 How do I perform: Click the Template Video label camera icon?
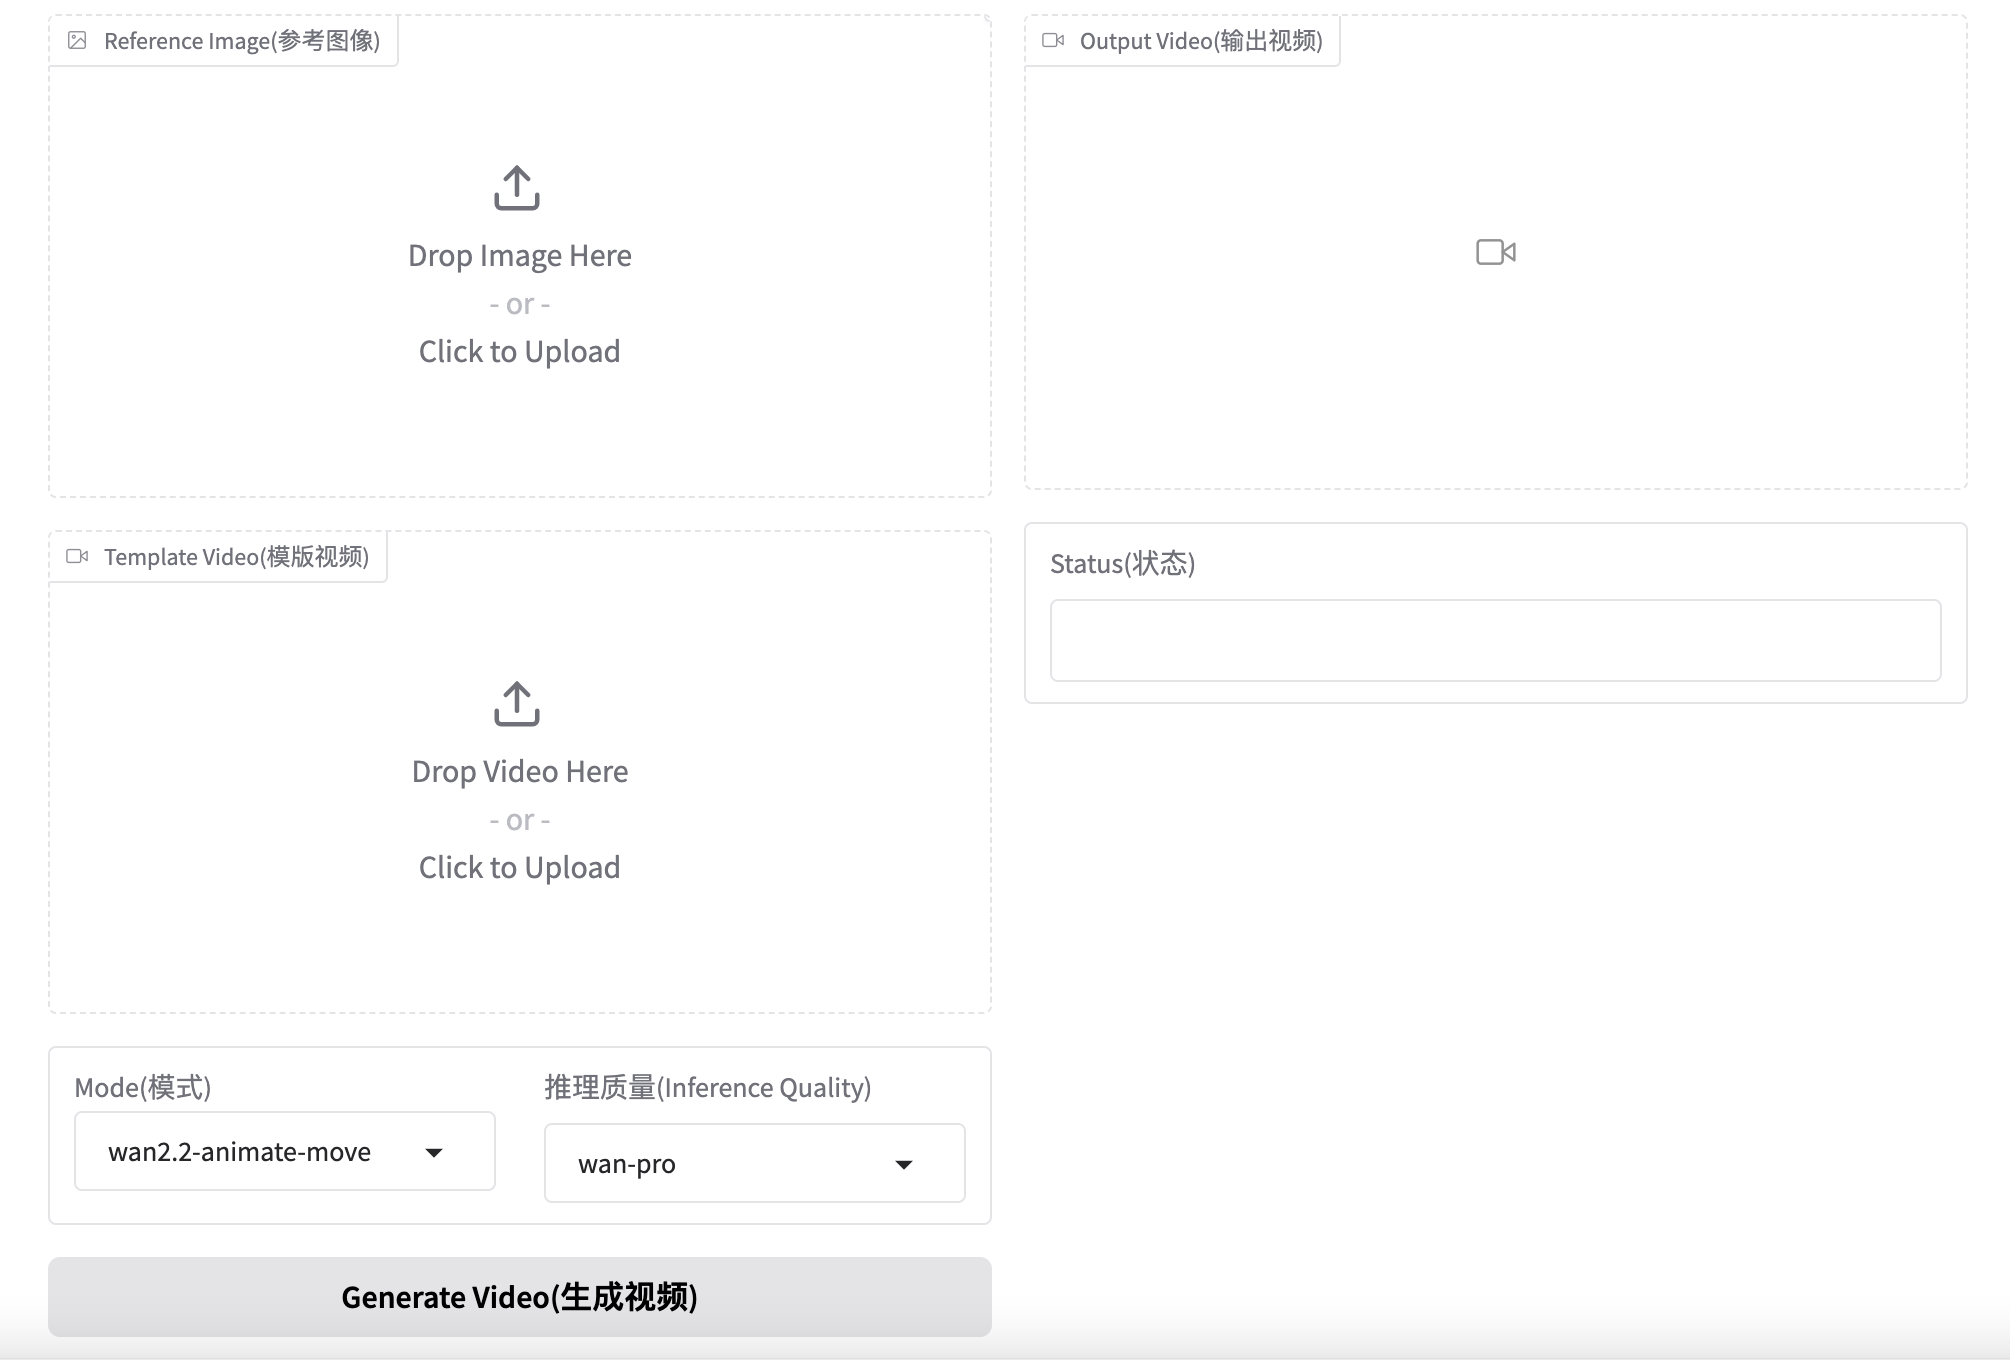pos(77,557)
